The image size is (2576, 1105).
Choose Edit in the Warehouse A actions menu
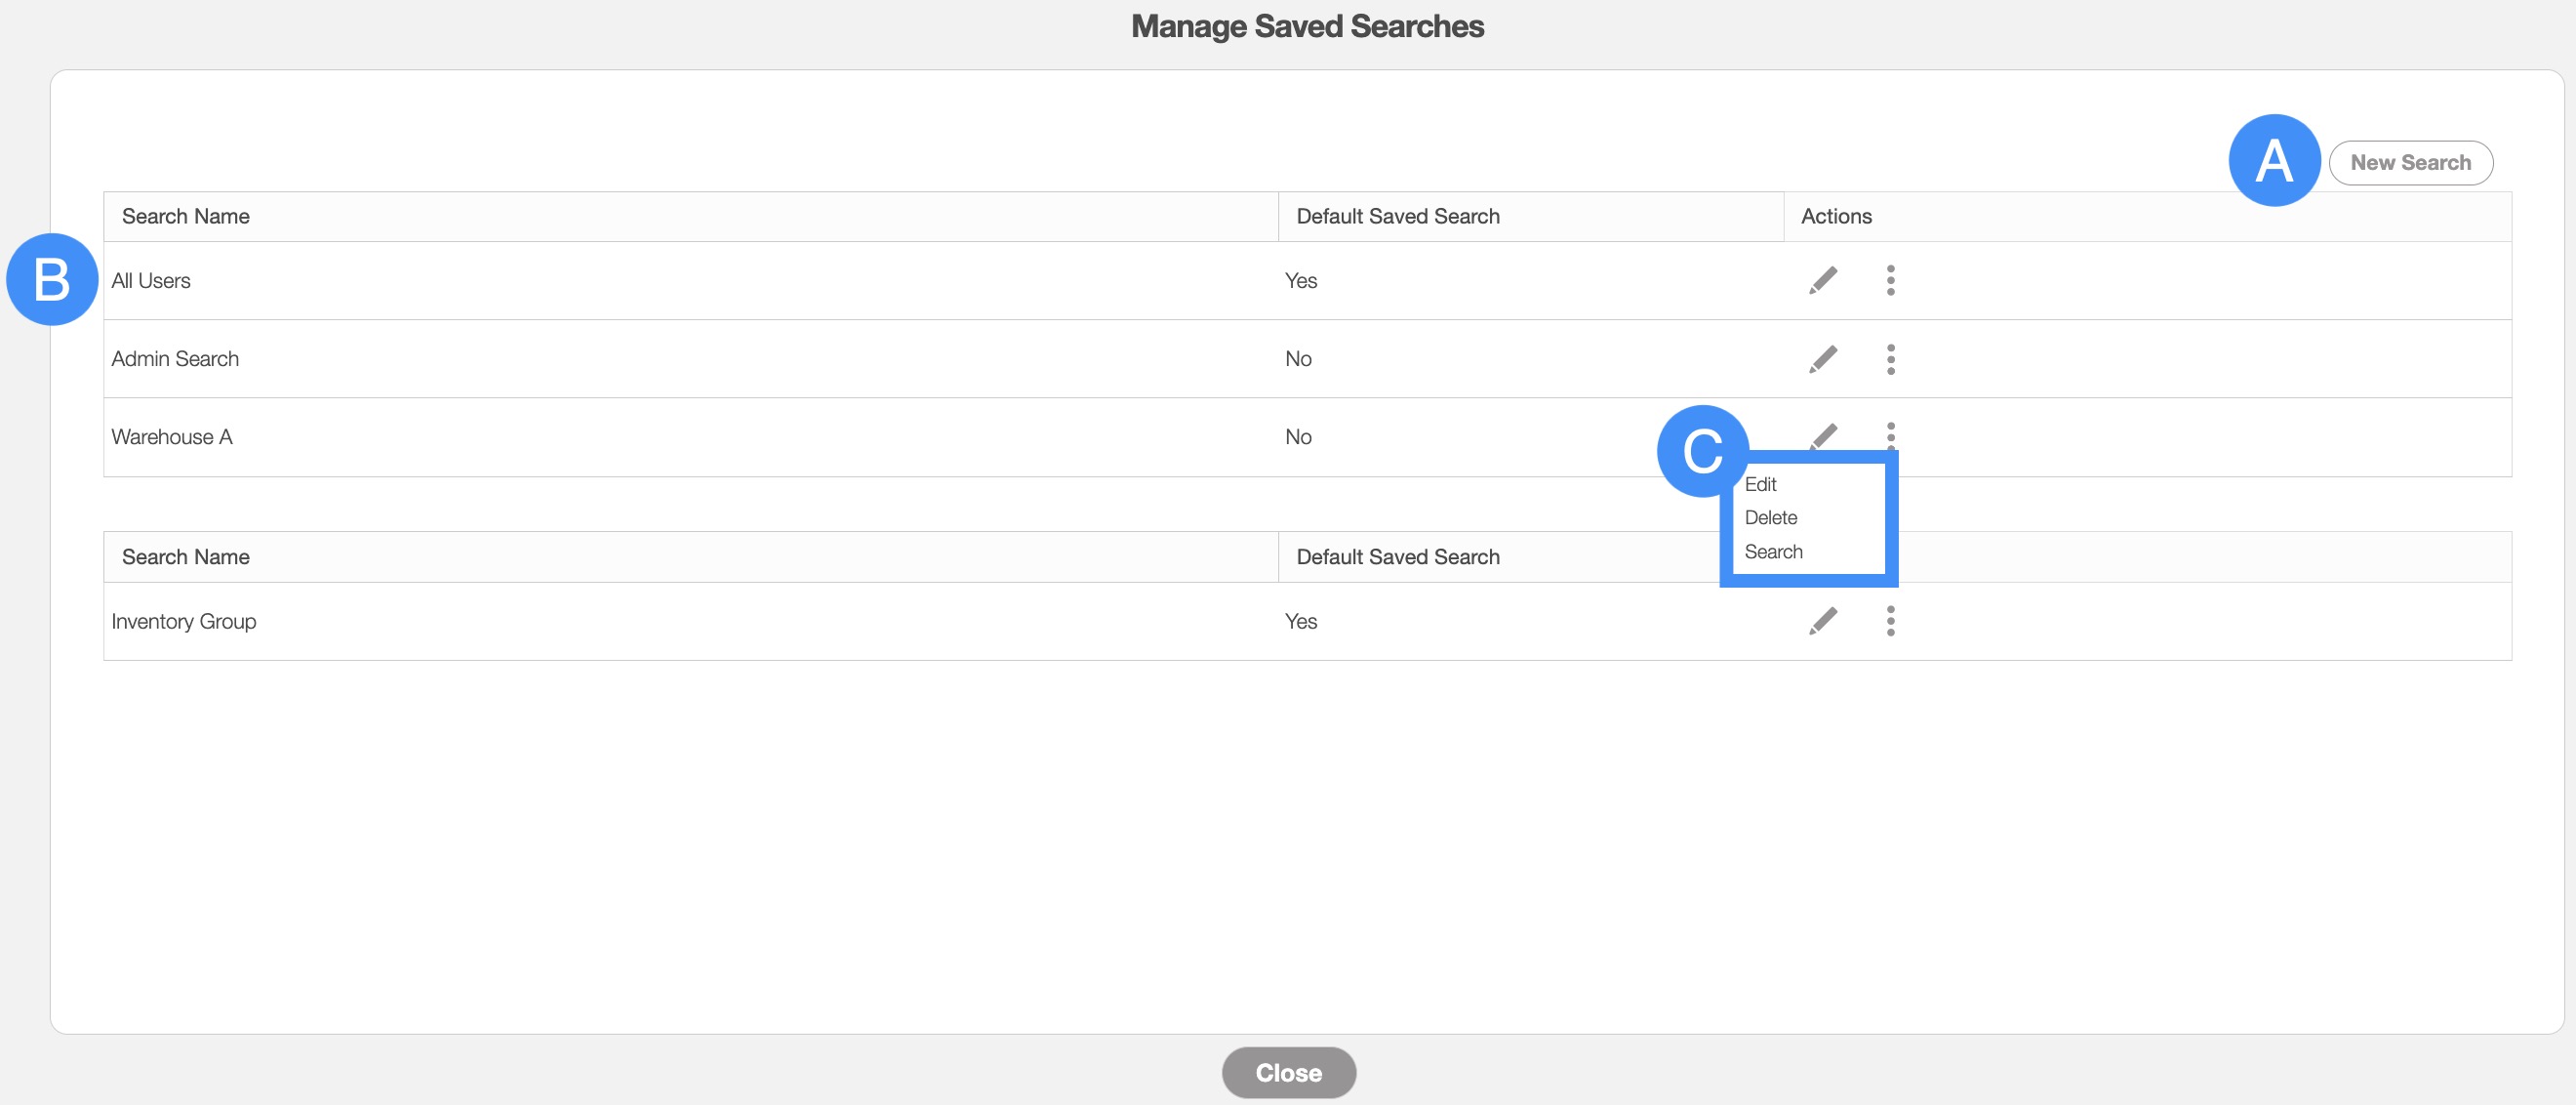click(x=1760, y=484)
